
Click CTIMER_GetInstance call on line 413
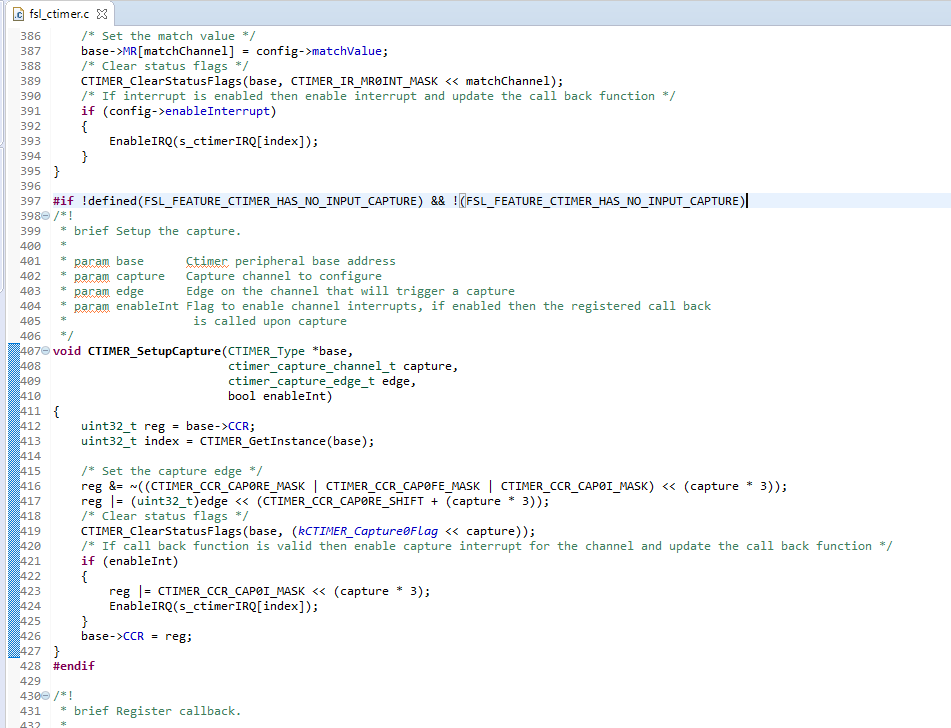pos(263,441)
